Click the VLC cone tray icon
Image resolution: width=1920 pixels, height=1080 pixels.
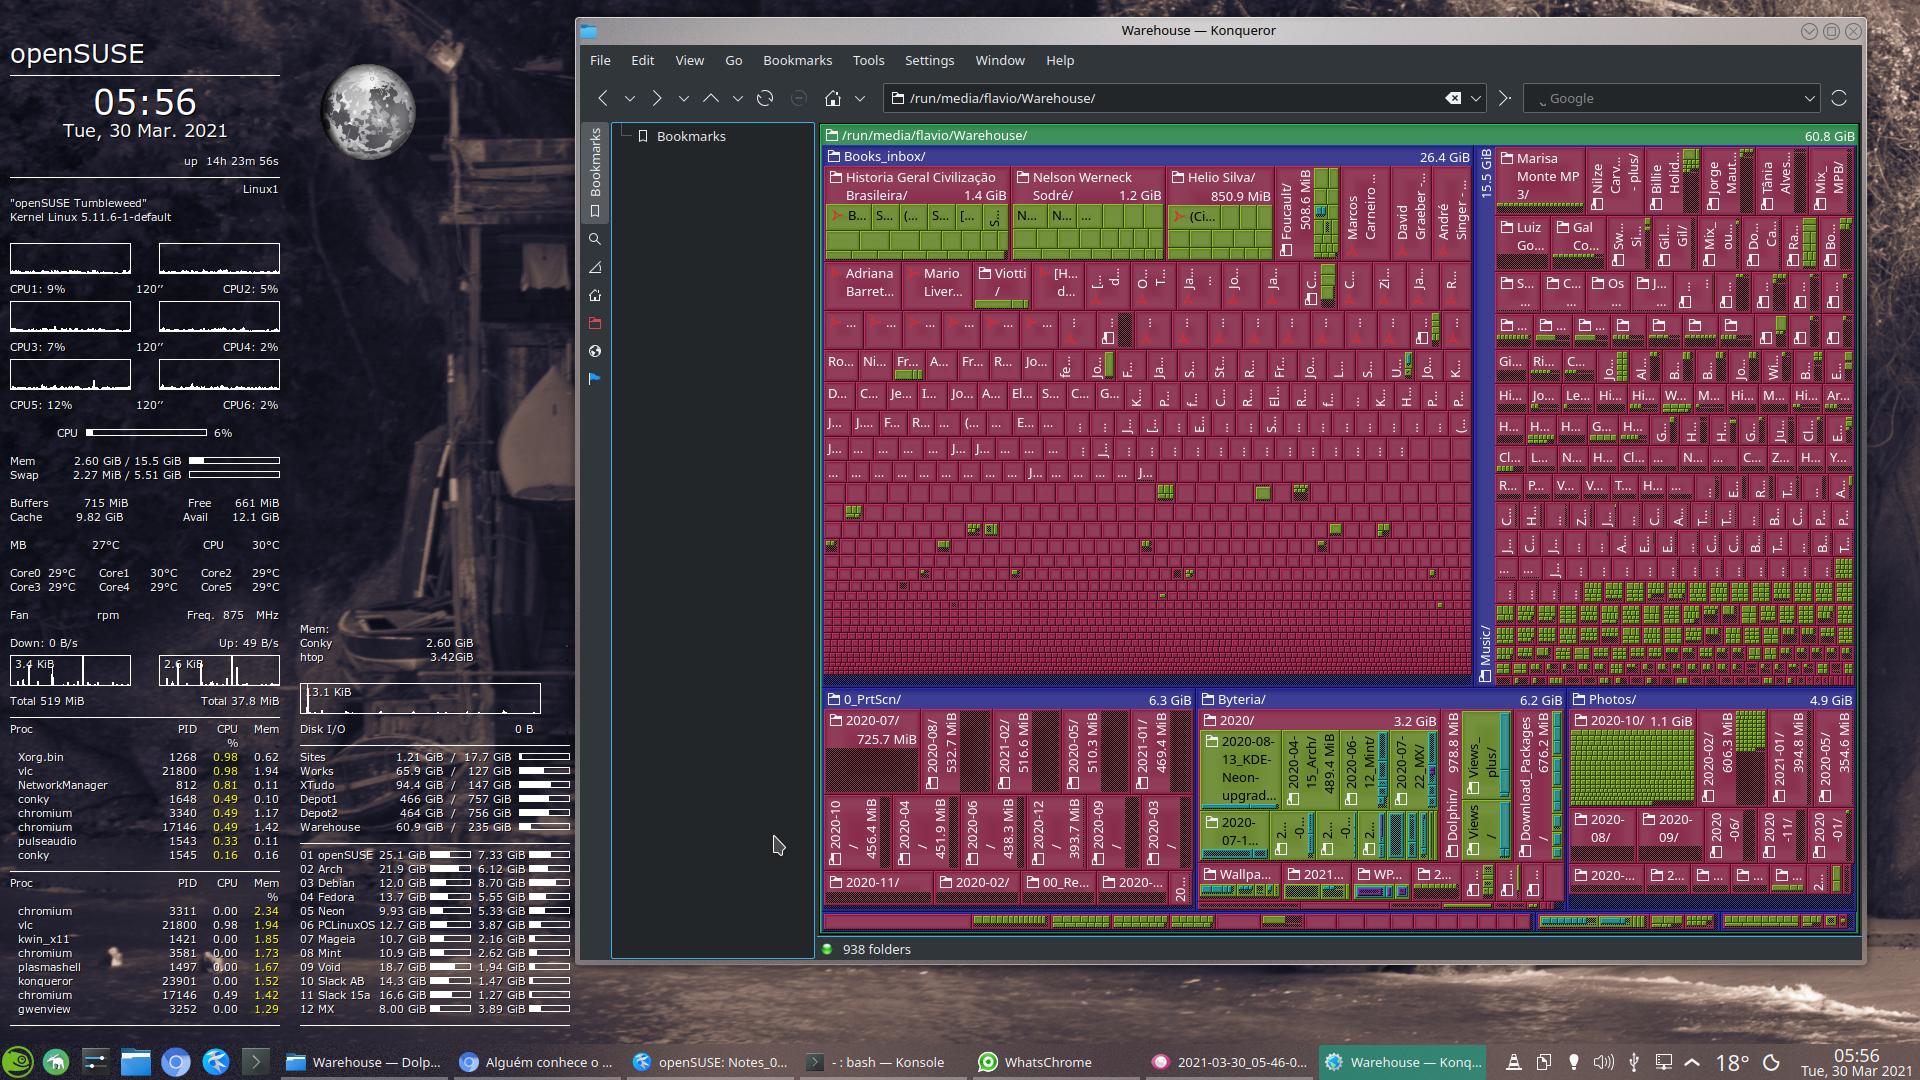click(1514, 1062)
